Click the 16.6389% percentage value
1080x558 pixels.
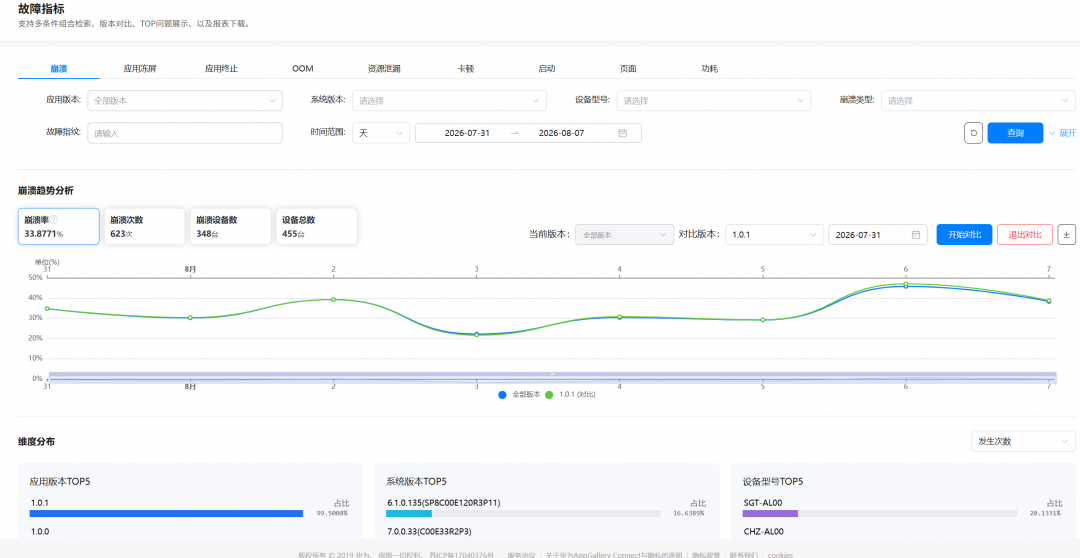pyautogui.click(x=689, y=513)
